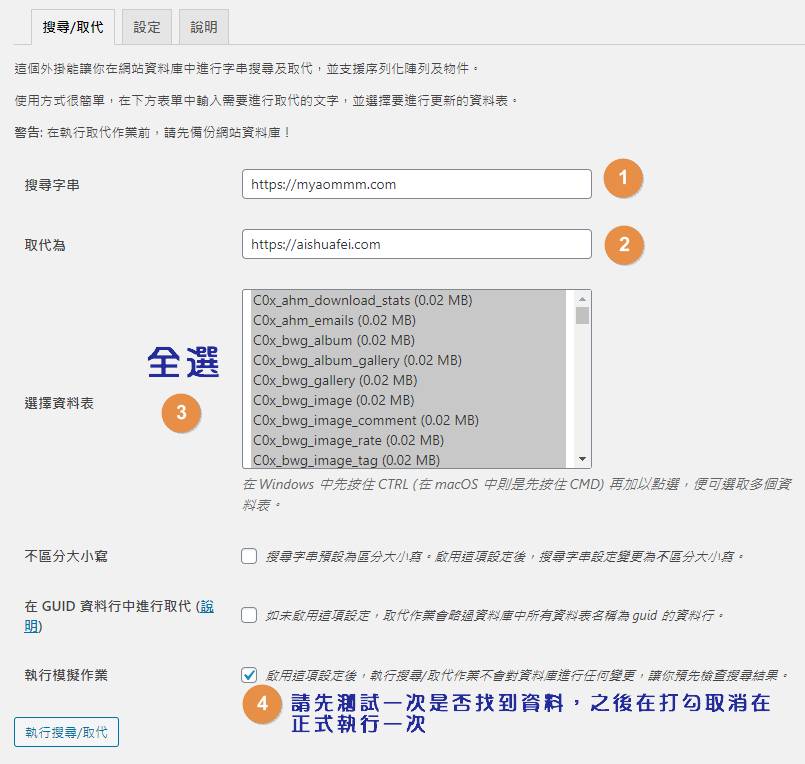Click orange step 4 marker

pos(262,703)
